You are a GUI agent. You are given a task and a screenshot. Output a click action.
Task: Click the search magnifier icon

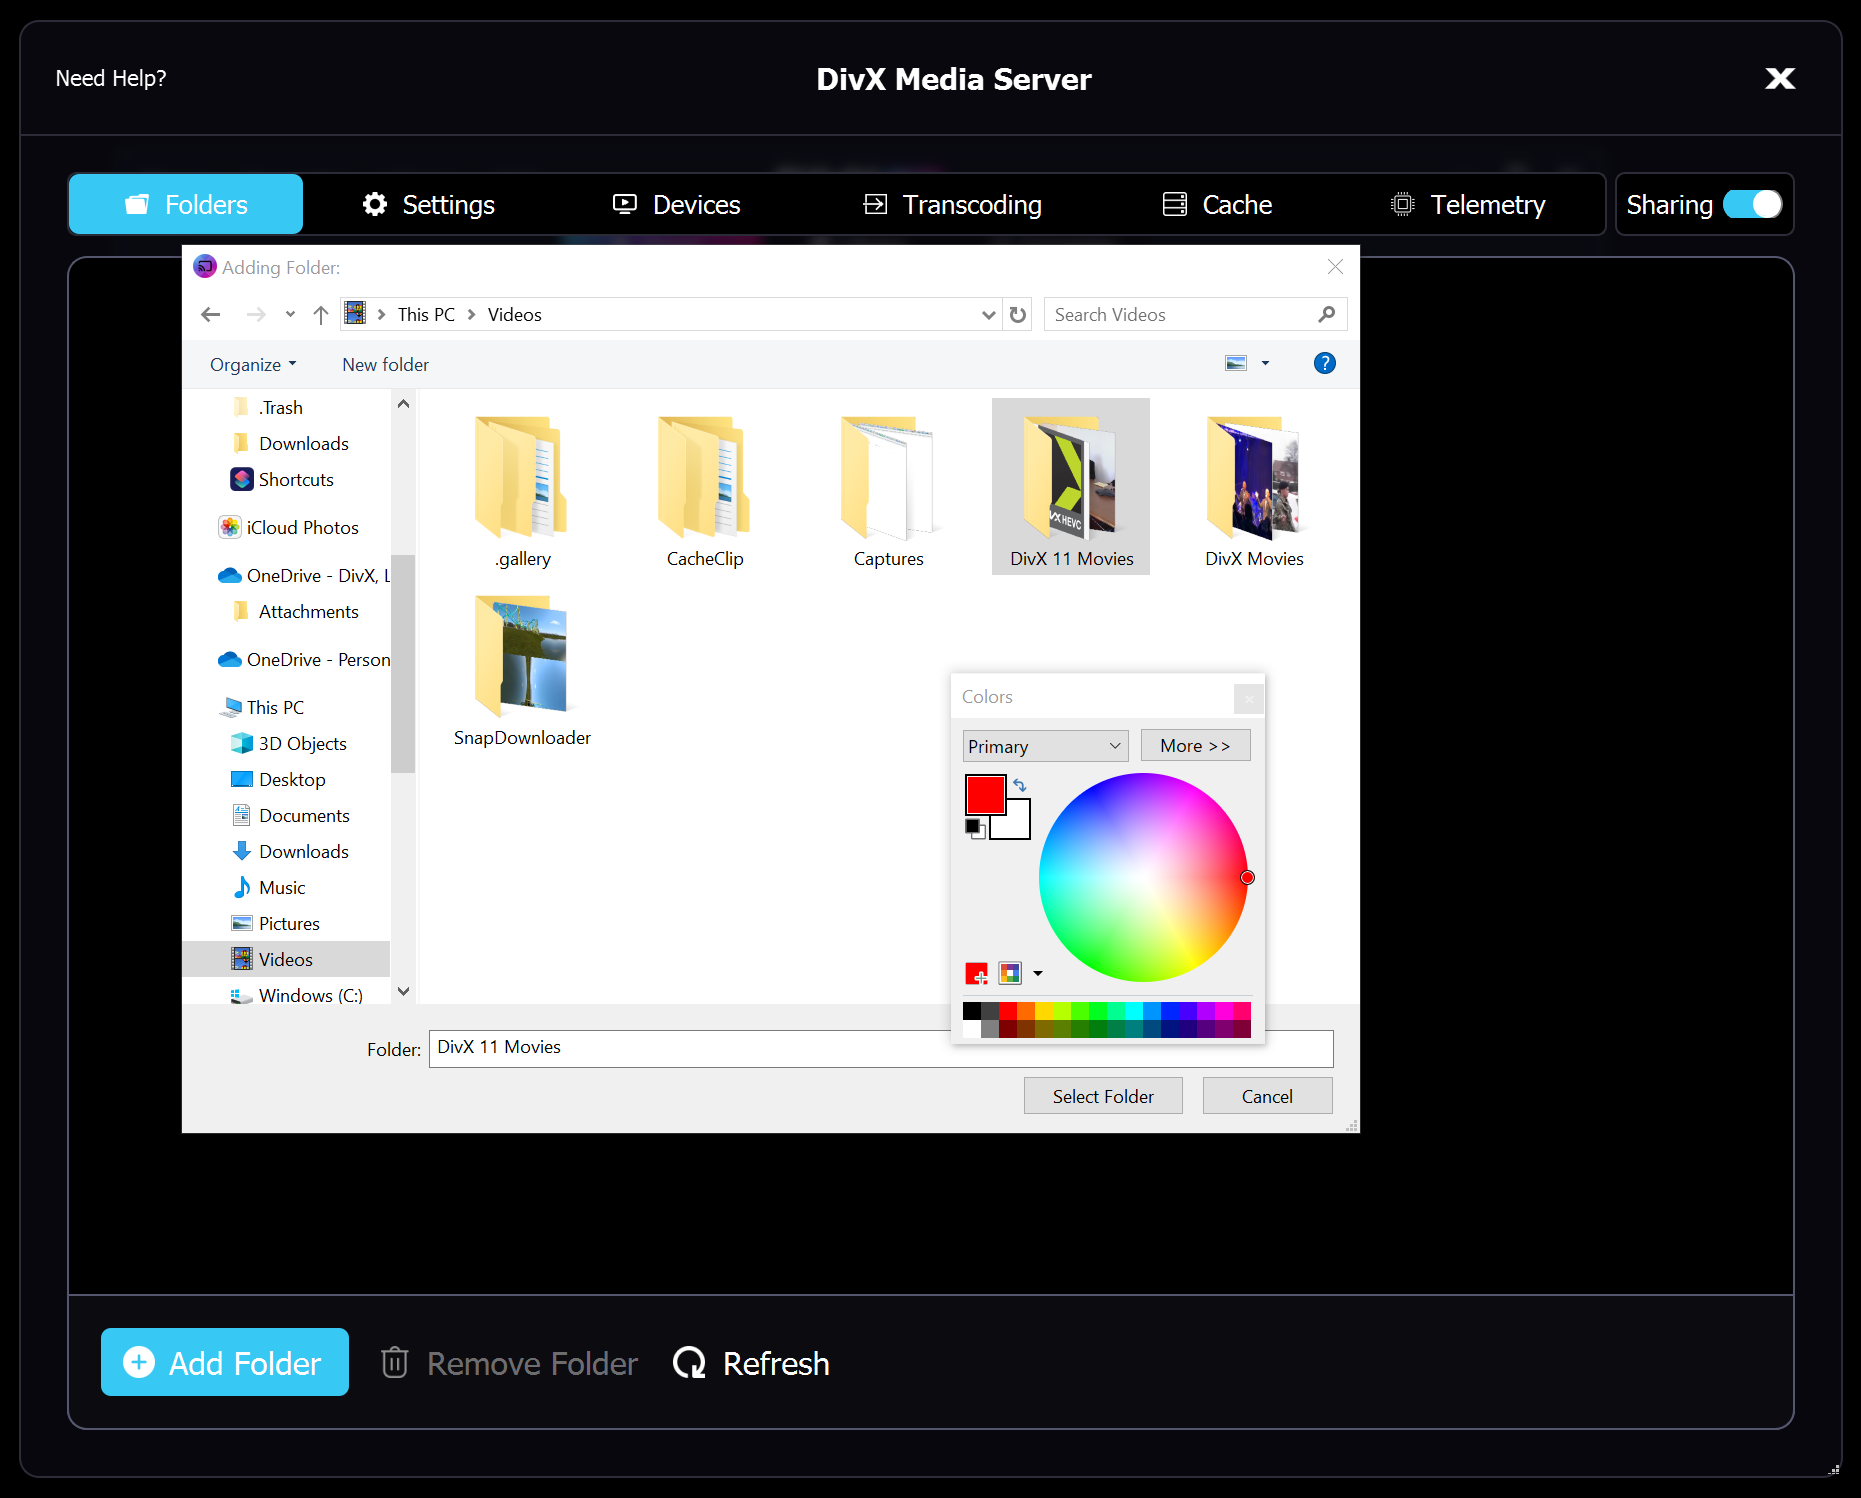tap(1327, 314)
